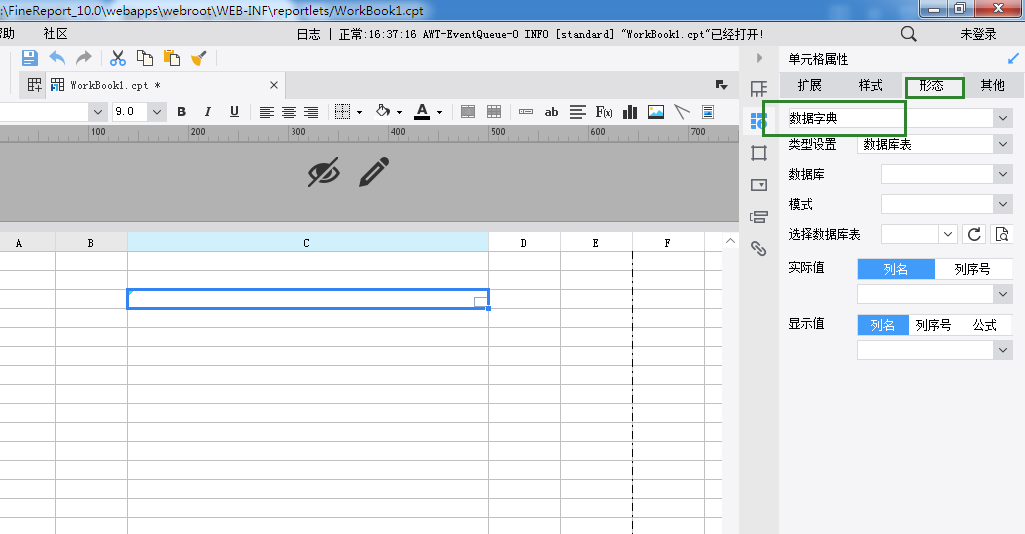Open the 日志 log viewer
1025x534 pixels.
coord(309,34)
